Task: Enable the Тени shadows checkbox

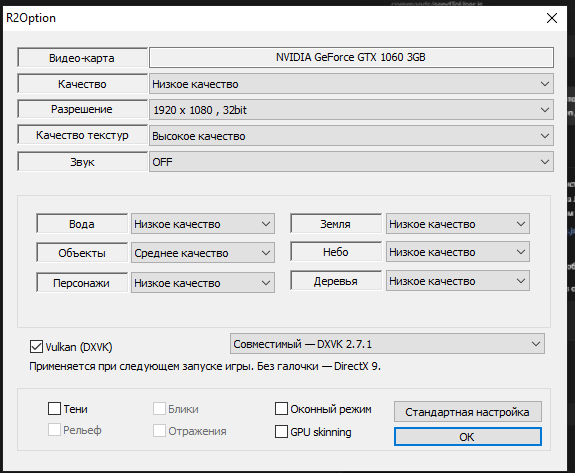Action: point(54,408)
